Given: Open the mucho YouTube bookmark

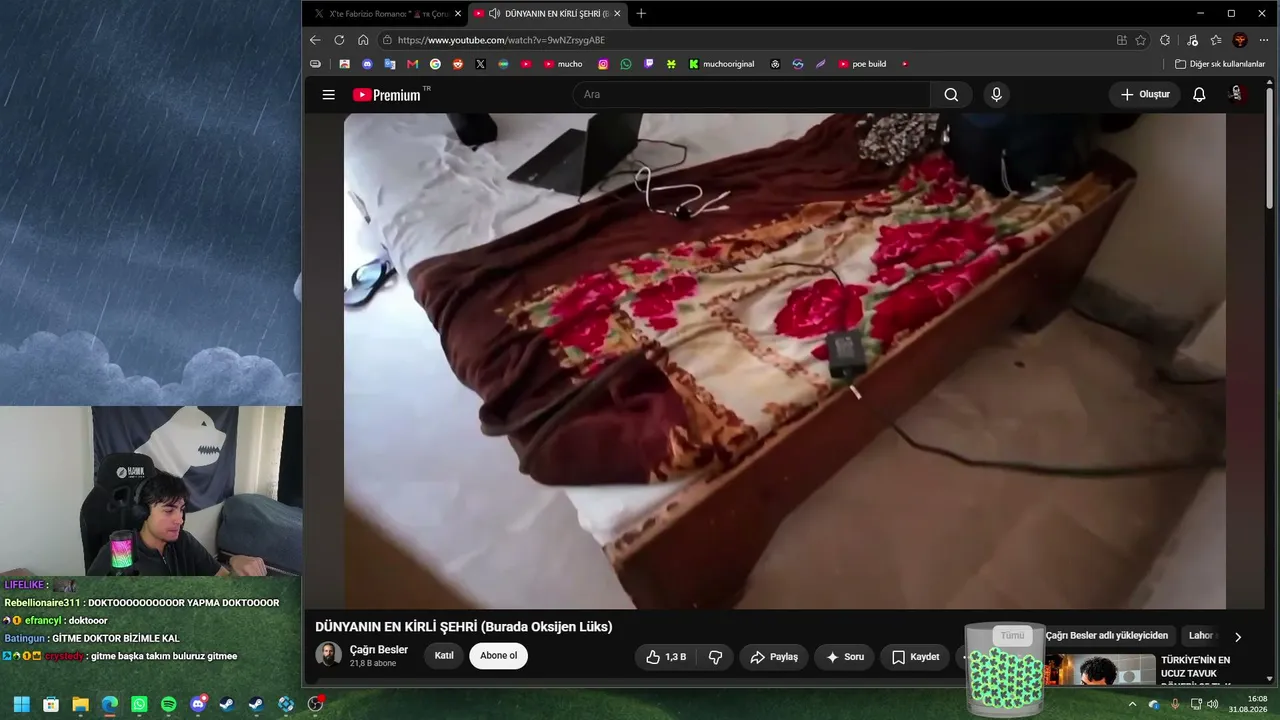Looking at the screenshot, I should click(563, 64).
